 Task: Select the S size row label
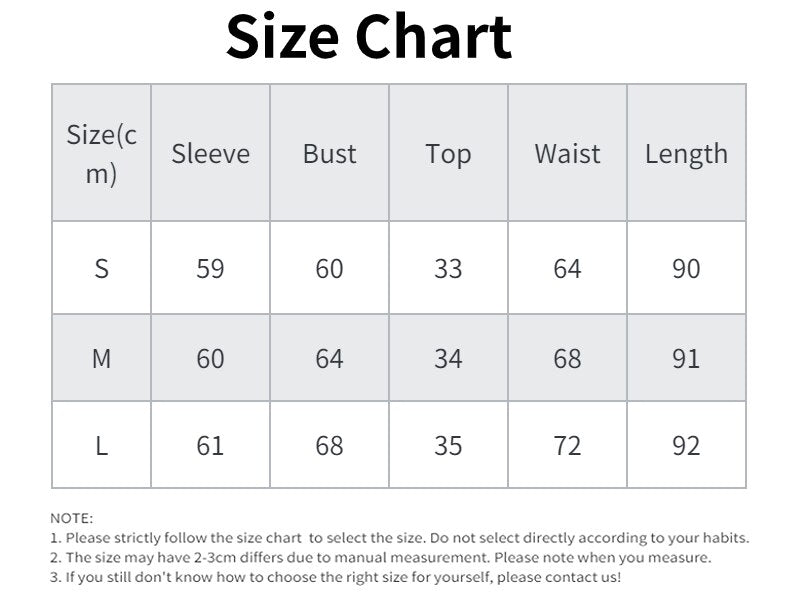point(101,269)
